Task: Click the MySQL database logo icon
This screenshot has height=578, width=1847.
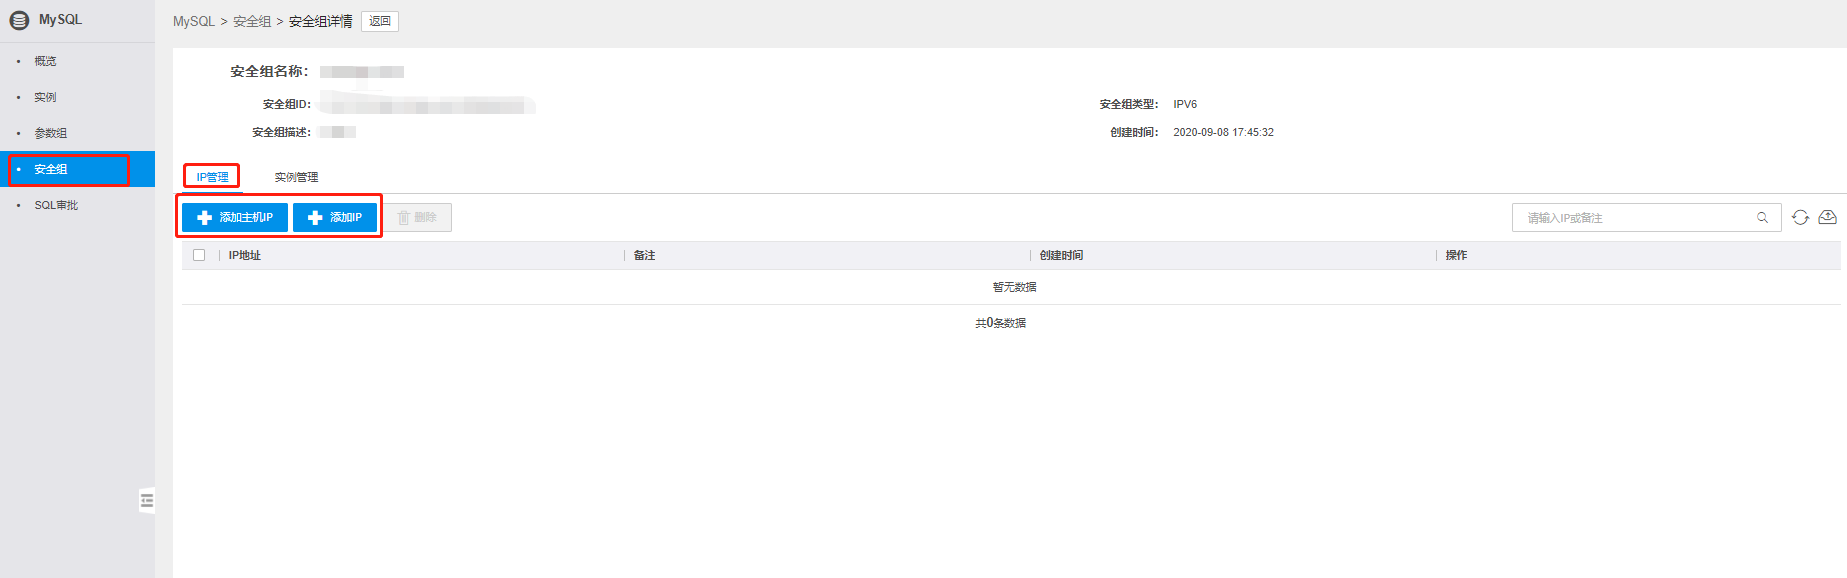Action: (19, 20)
